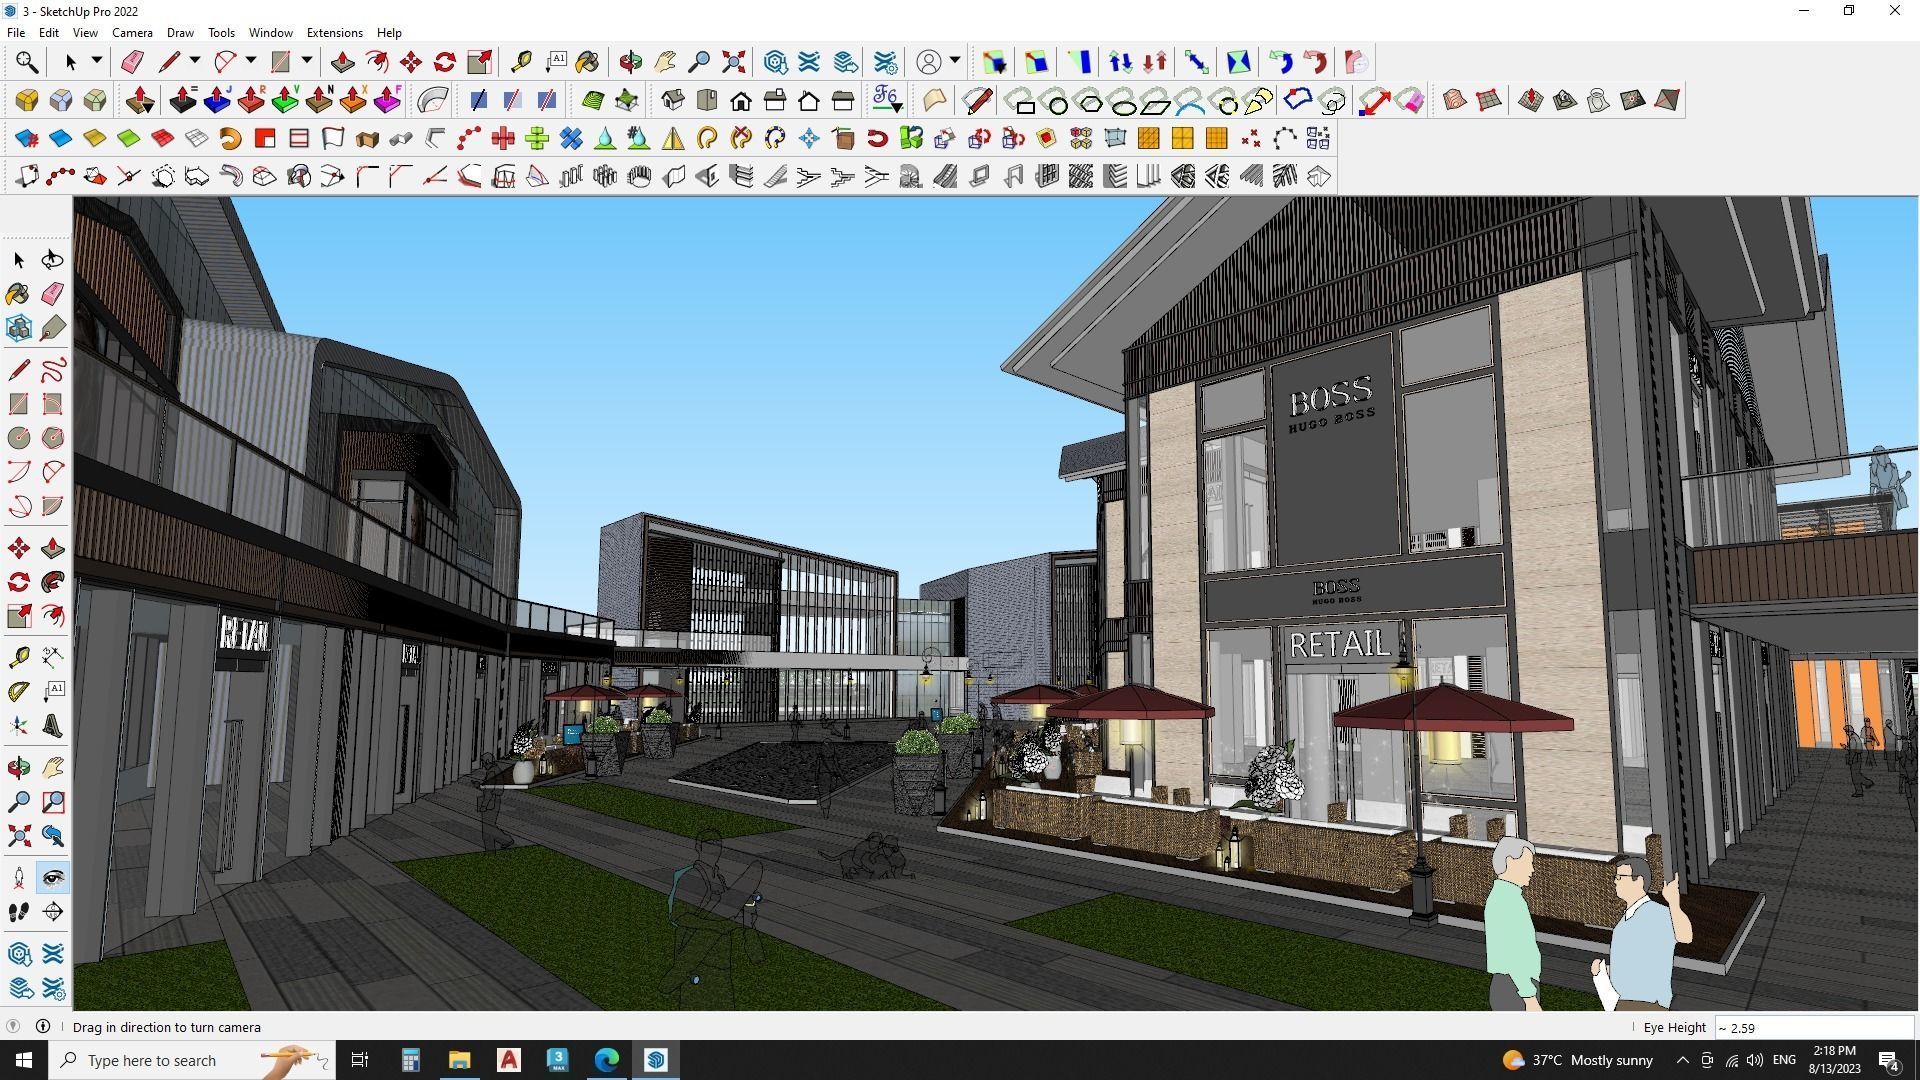Click the Type here to search box

(191, 1060)
